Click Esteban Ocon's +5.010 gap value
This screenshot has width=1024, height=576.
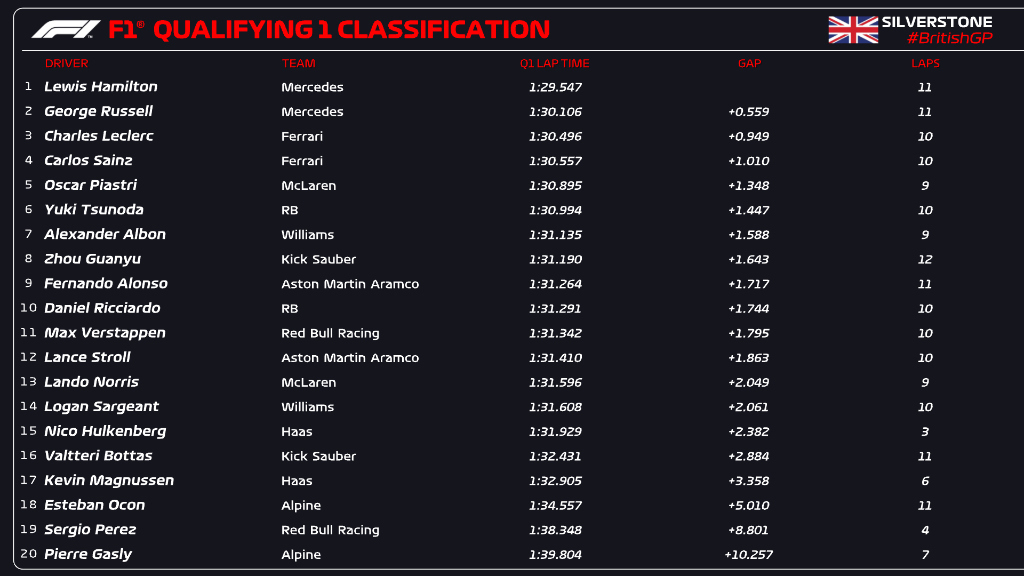click(x=749, y=505)
